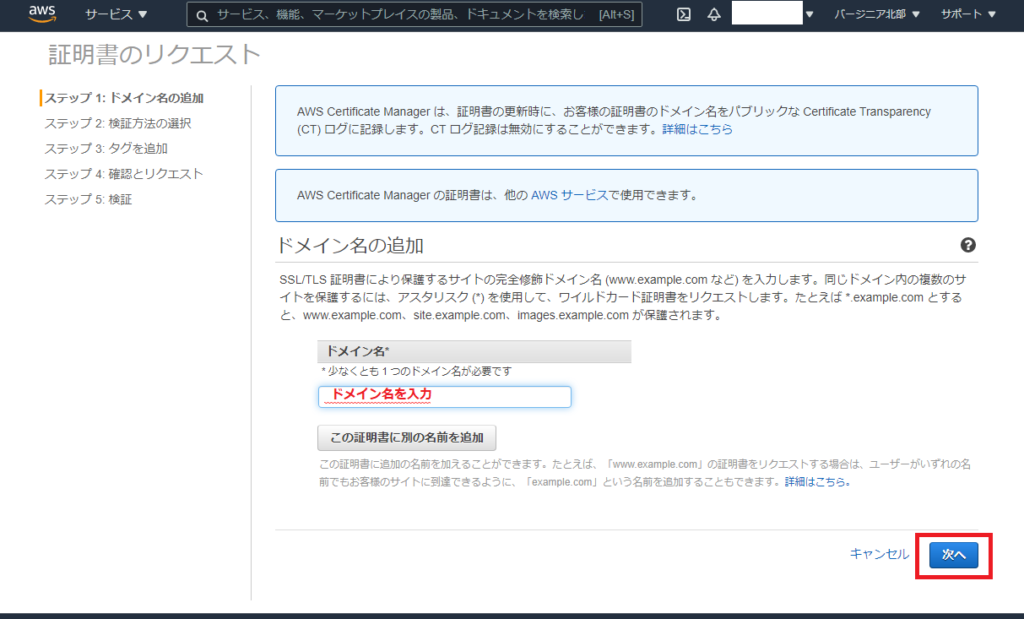The image size is (1024, 619).
Task: Select ステップ 2: 検証方法の選択
Action: (x=118, y=123)
